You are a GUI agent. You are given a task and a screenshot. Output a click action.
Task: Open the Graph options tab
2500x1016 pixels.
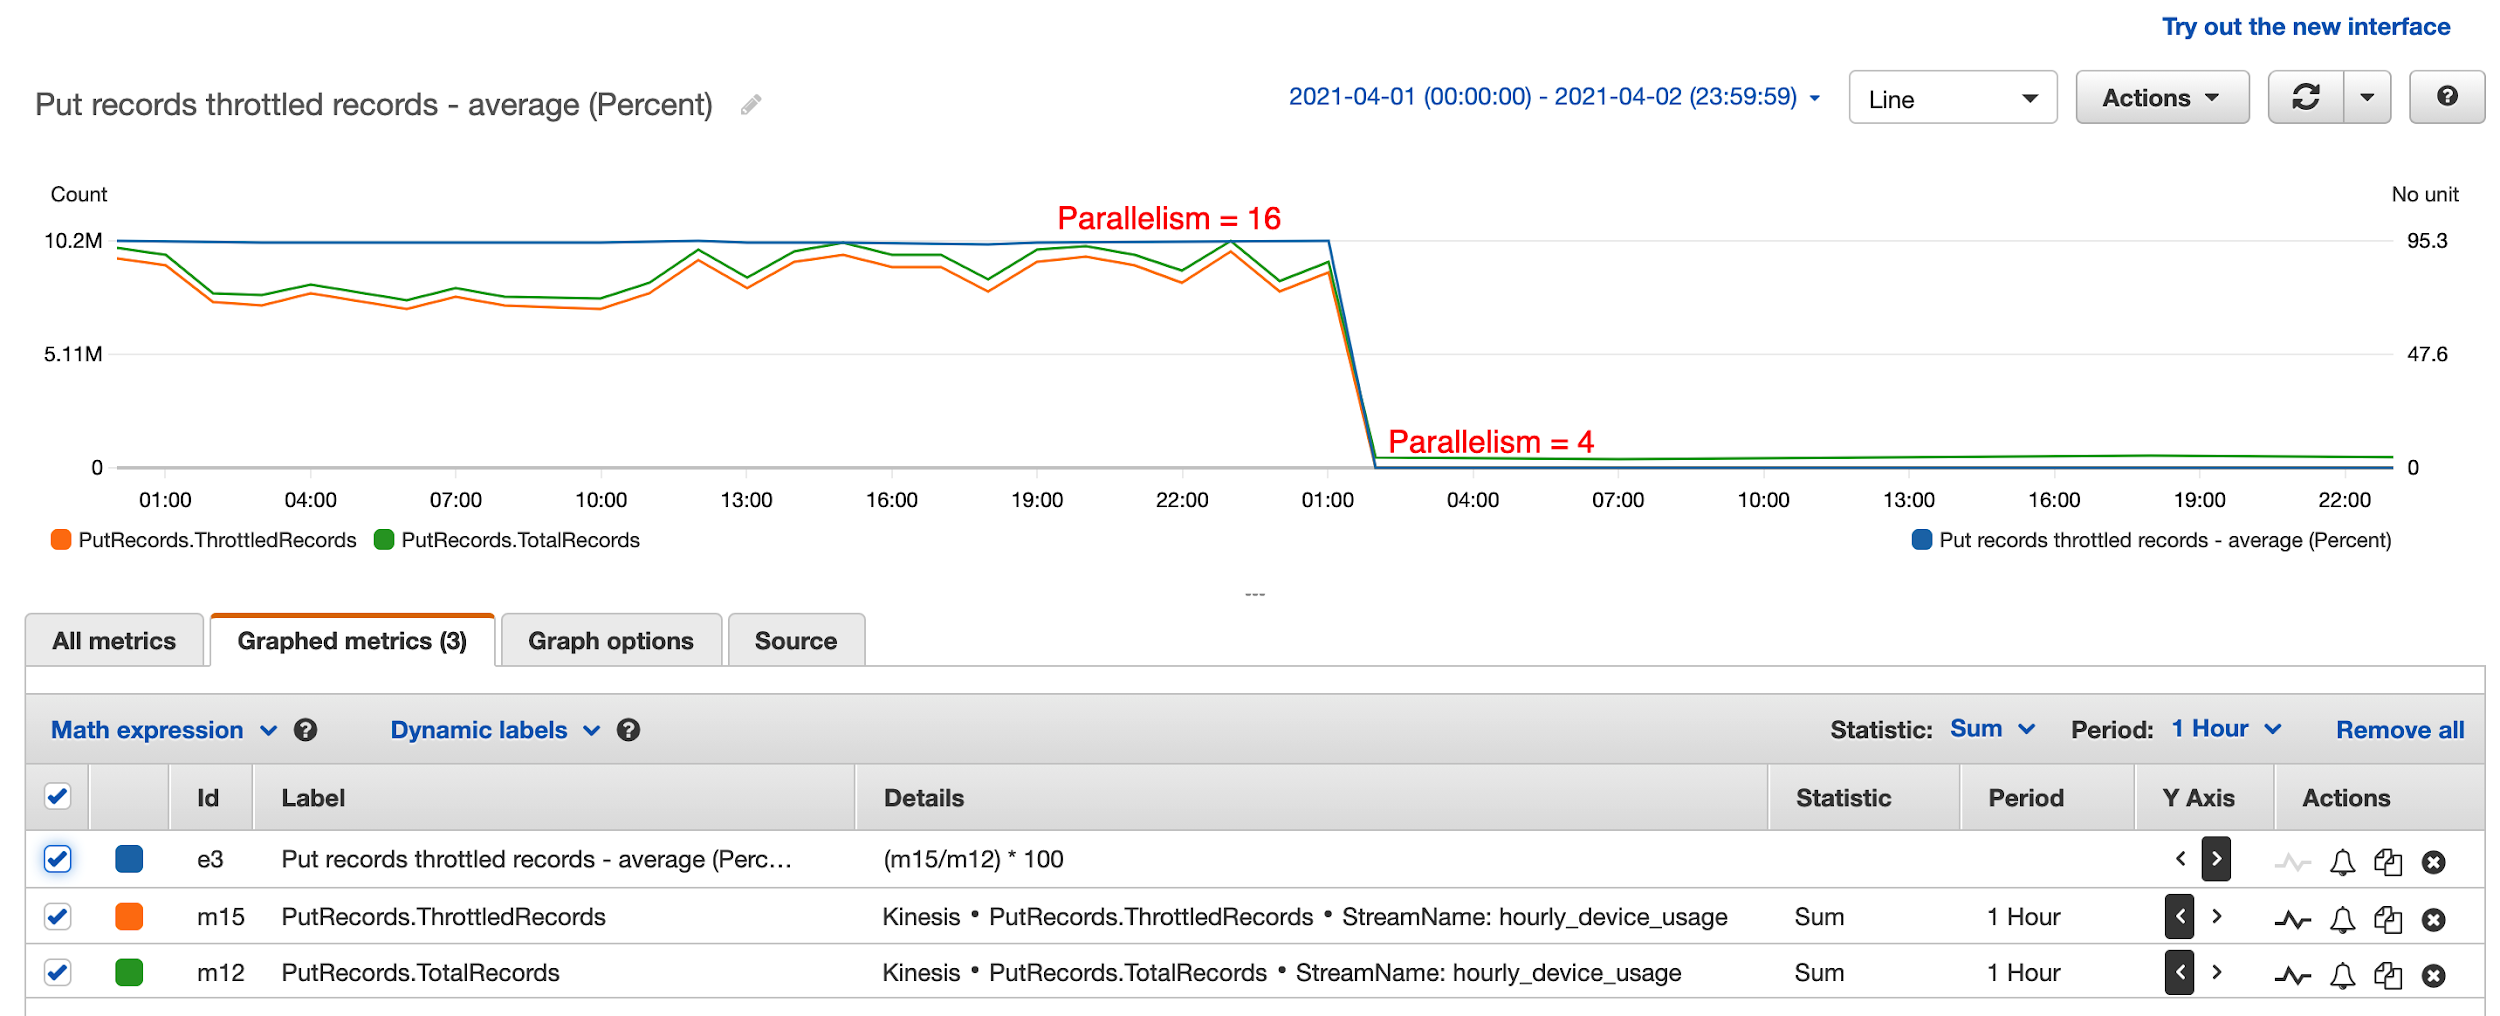(x=611, y=640)
